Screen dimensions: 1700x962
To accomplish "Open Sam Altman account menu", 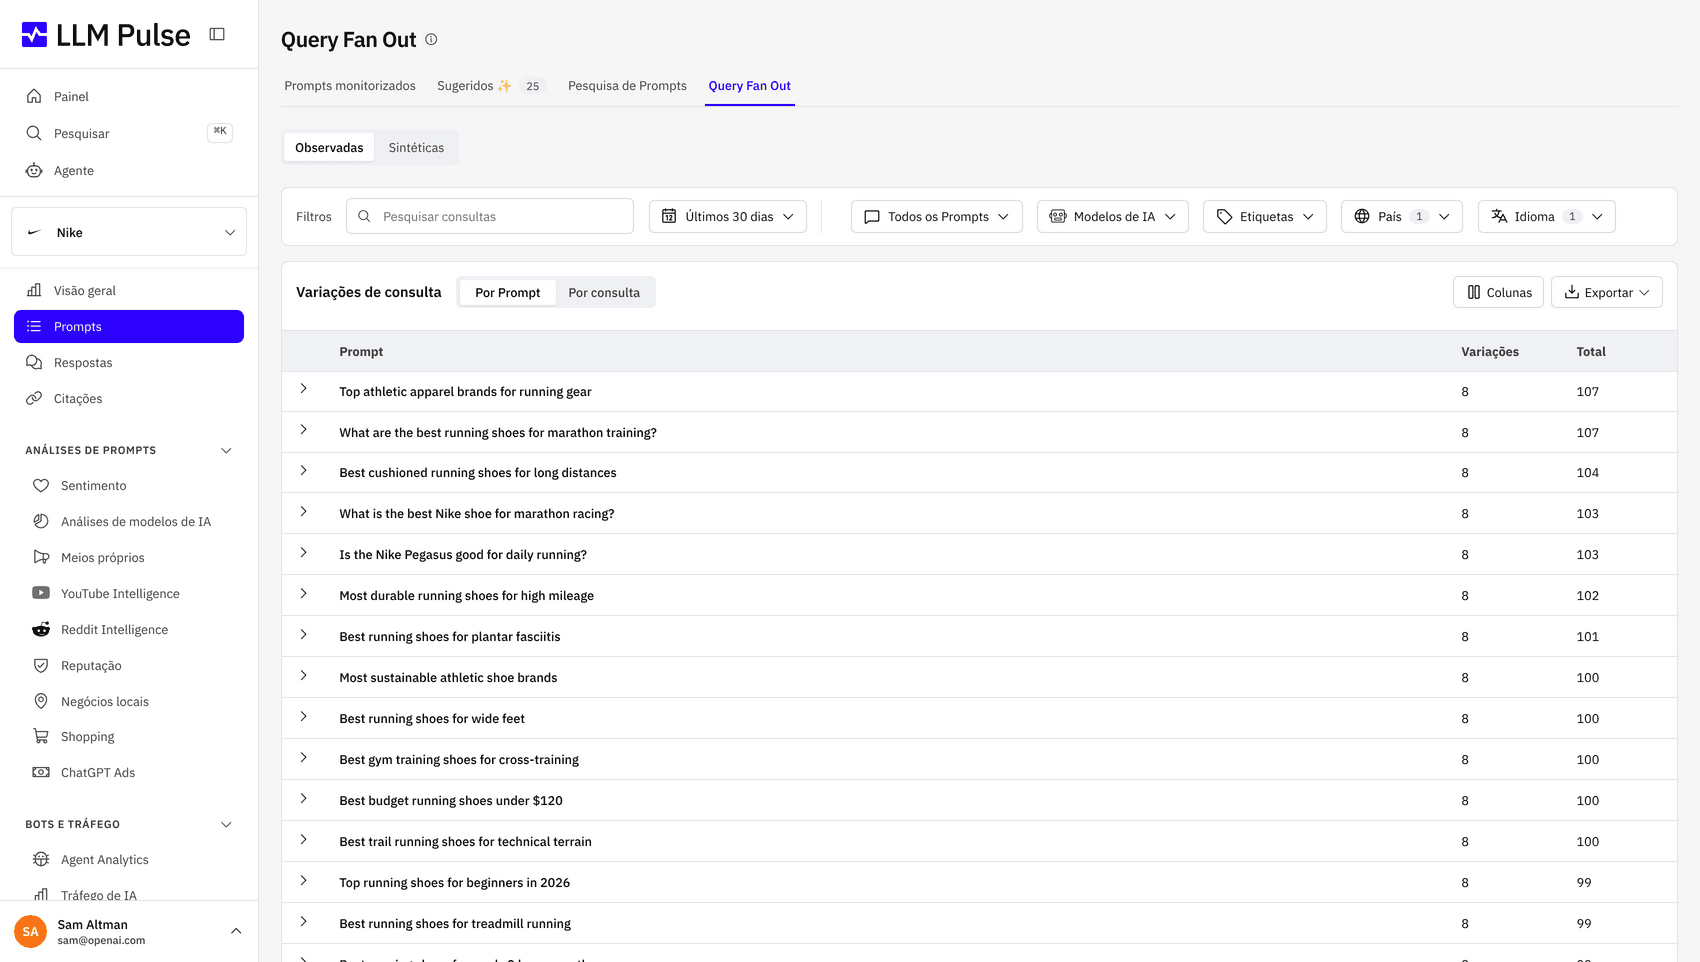I will 129,931.
